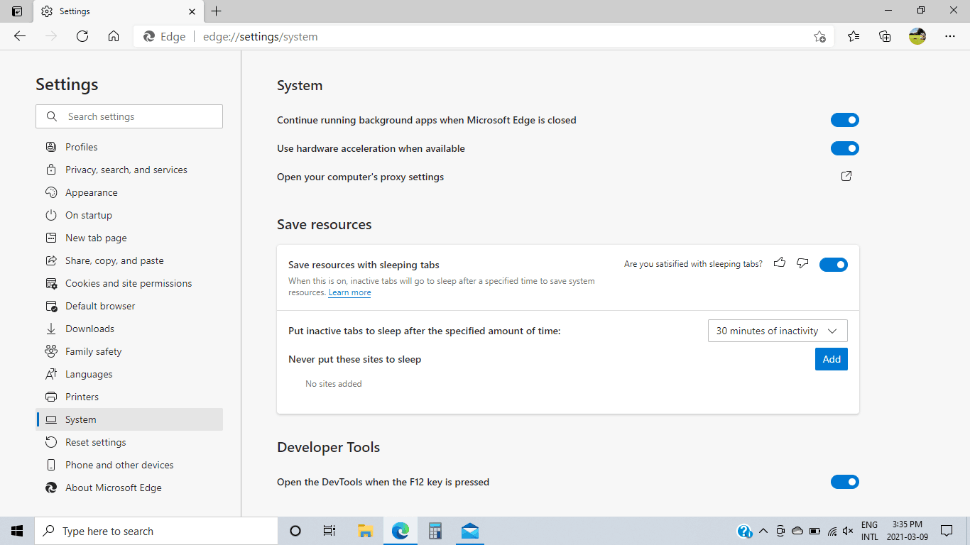Image resolution: width=970 pixels, height=545 pixels.
Task: Open computer's proxy settings external link icon
Action: (x=846, y=176)
